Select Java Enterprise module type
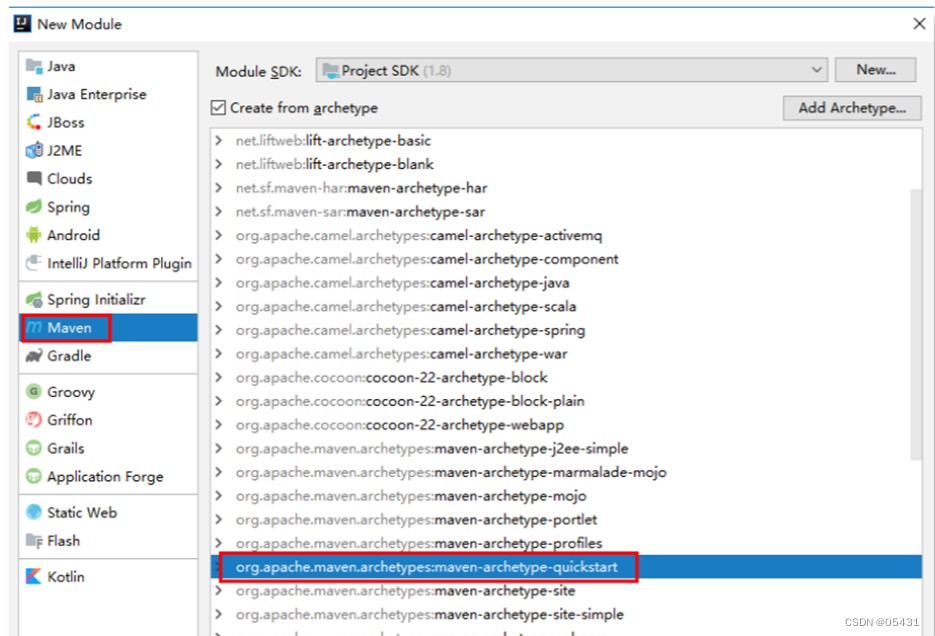Image resolution: width=935 pixels, height=636 pixels. [108, 94]
